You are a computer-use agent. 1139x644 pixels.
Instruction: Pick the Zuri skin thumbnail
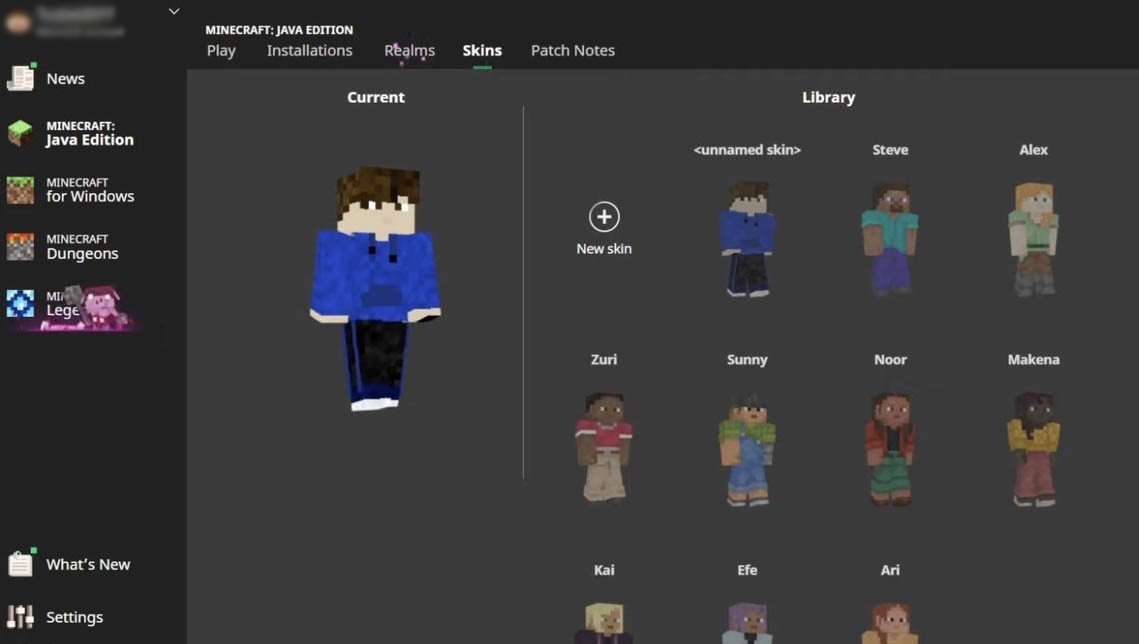[604, 447]
